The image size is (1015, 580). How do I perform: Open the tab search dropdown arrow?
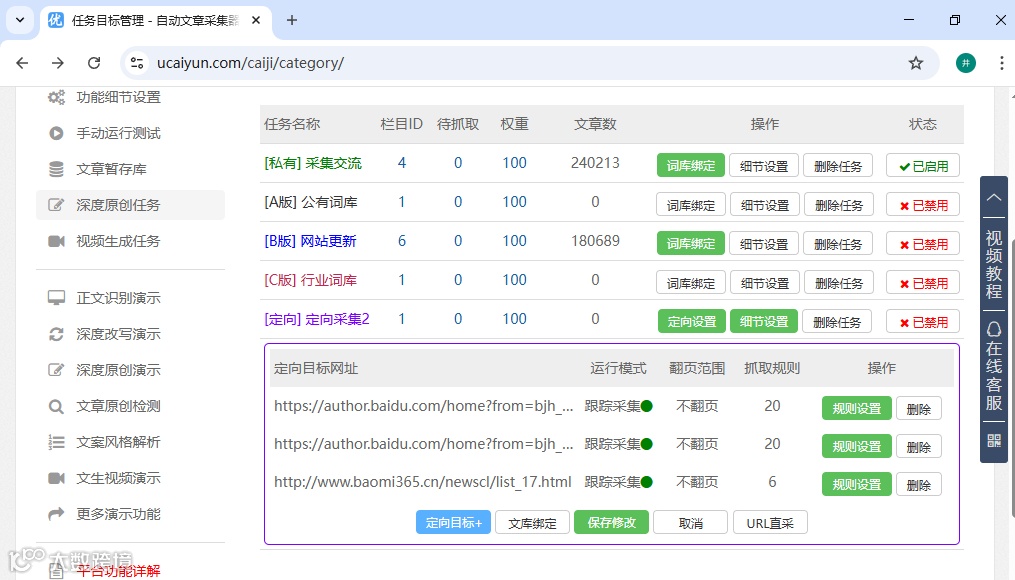click(x=20, y=20)
